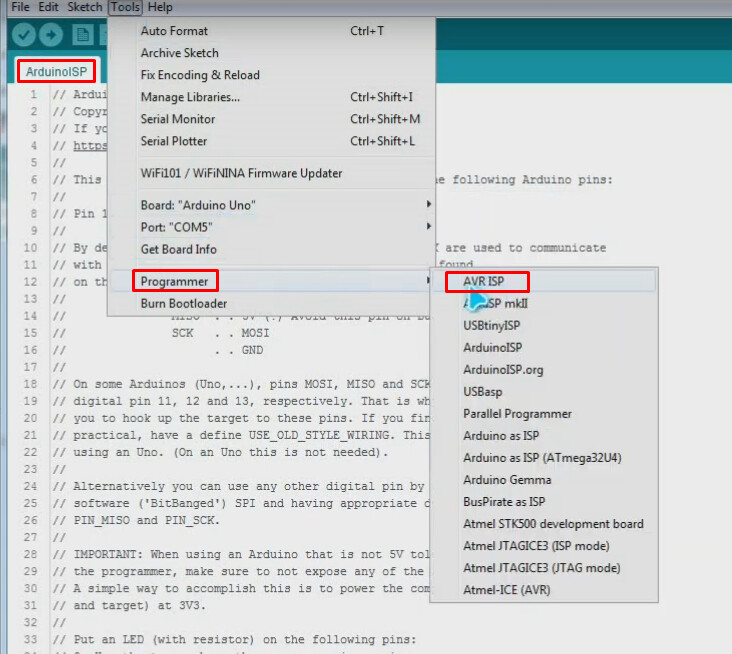Select Atmel-ICE (AVR) programmer
The height and width of the screenshot is (654, 732).
(x=544, y=590)
